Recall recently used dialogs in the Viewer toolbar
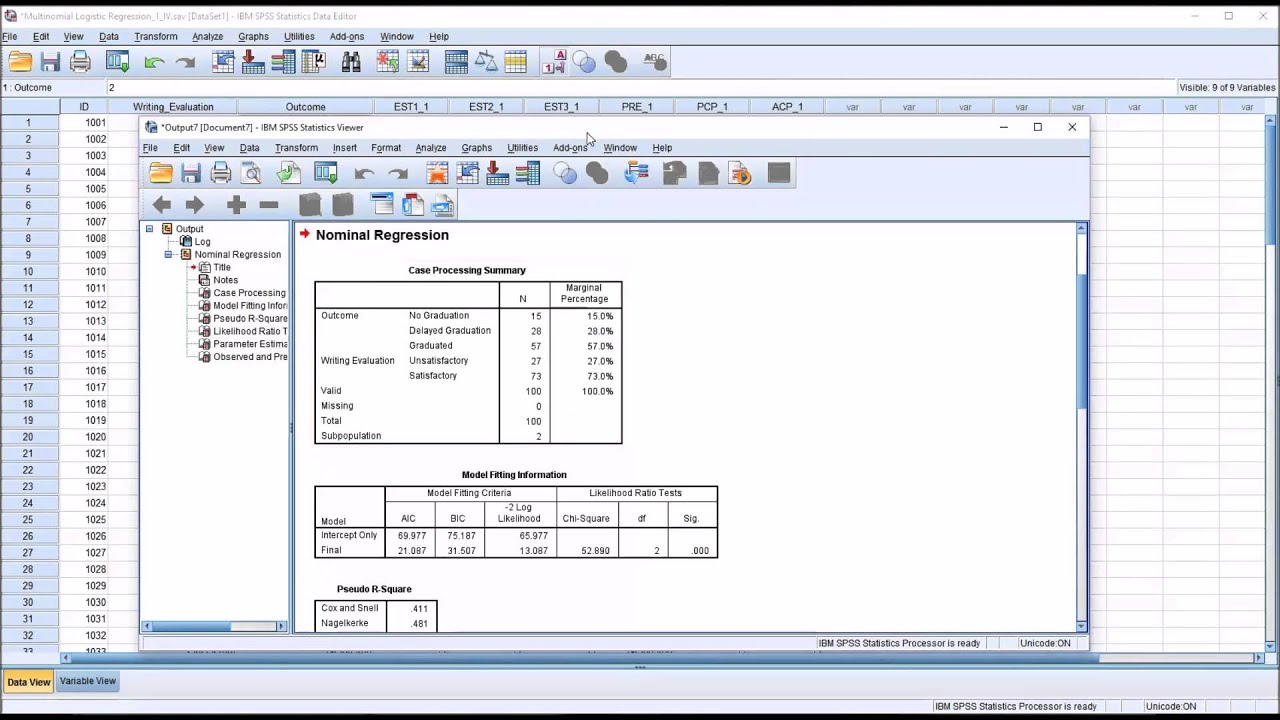 click(x=326, y=174)
